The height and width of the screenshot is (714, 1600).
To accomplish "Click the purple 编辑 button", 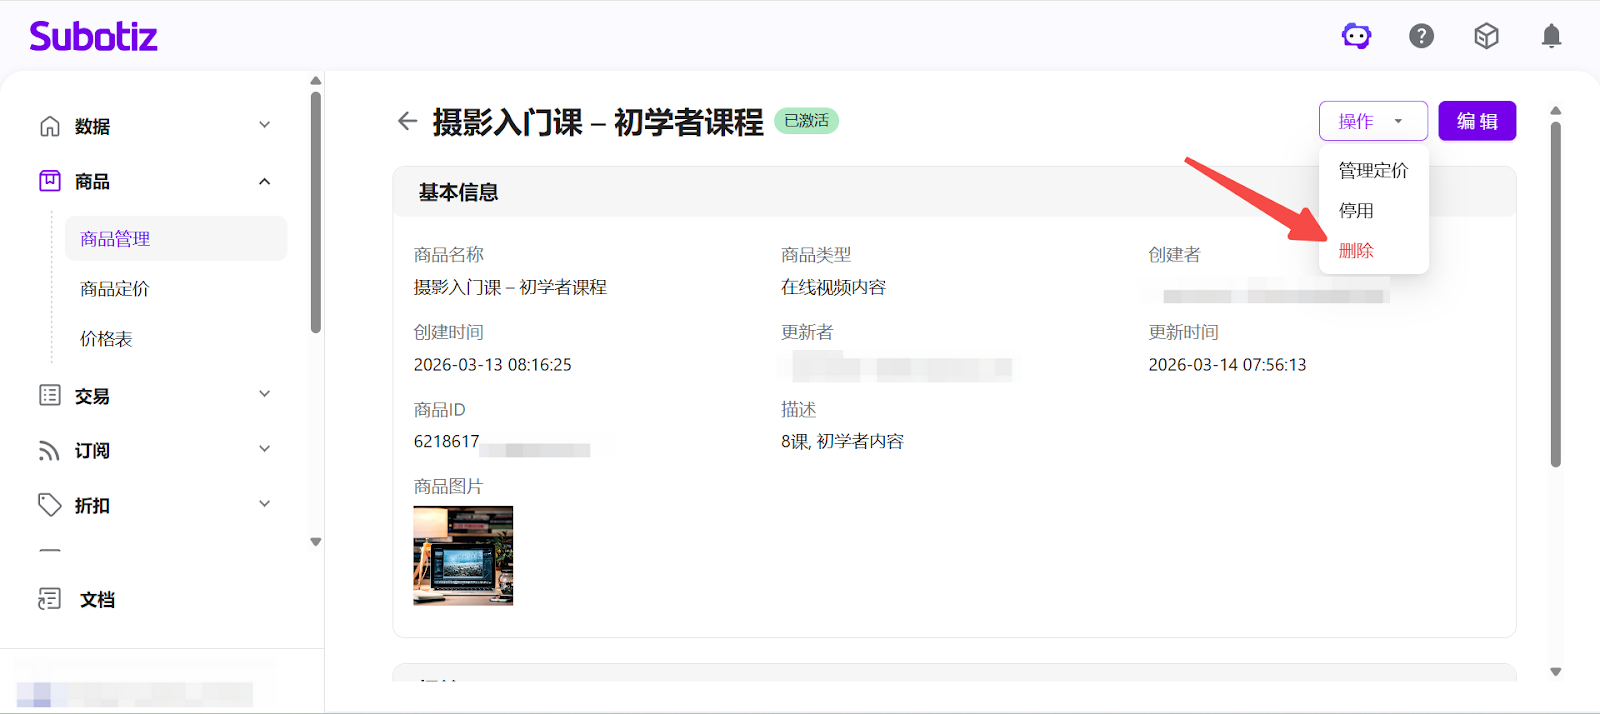I will click(1476, 121).
